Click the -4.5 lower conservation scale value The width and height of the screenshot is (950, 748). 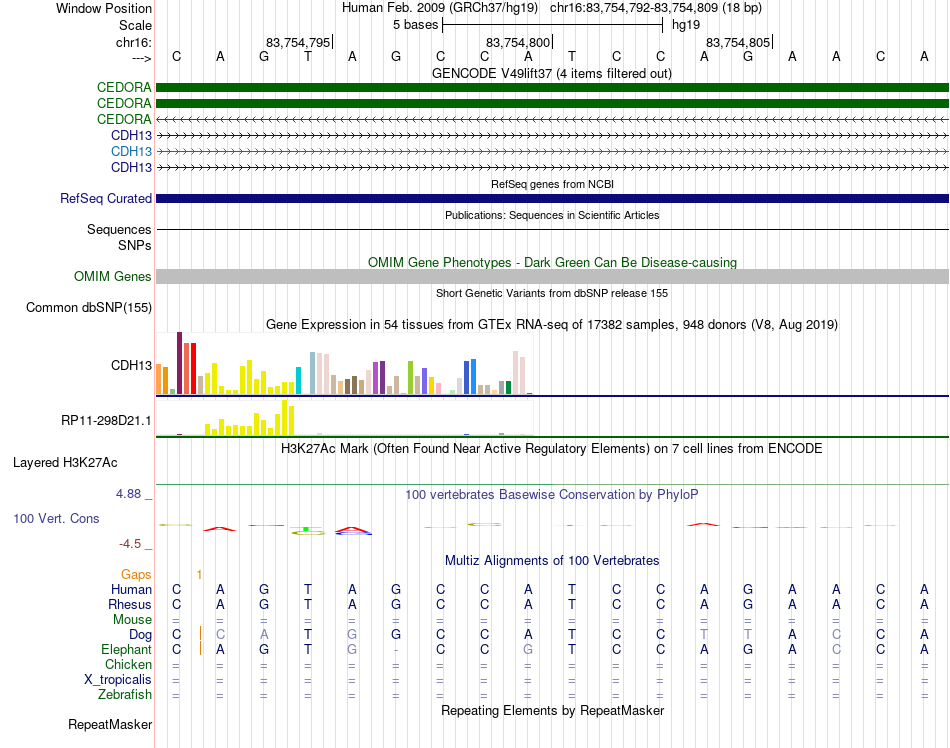point(130,544)
